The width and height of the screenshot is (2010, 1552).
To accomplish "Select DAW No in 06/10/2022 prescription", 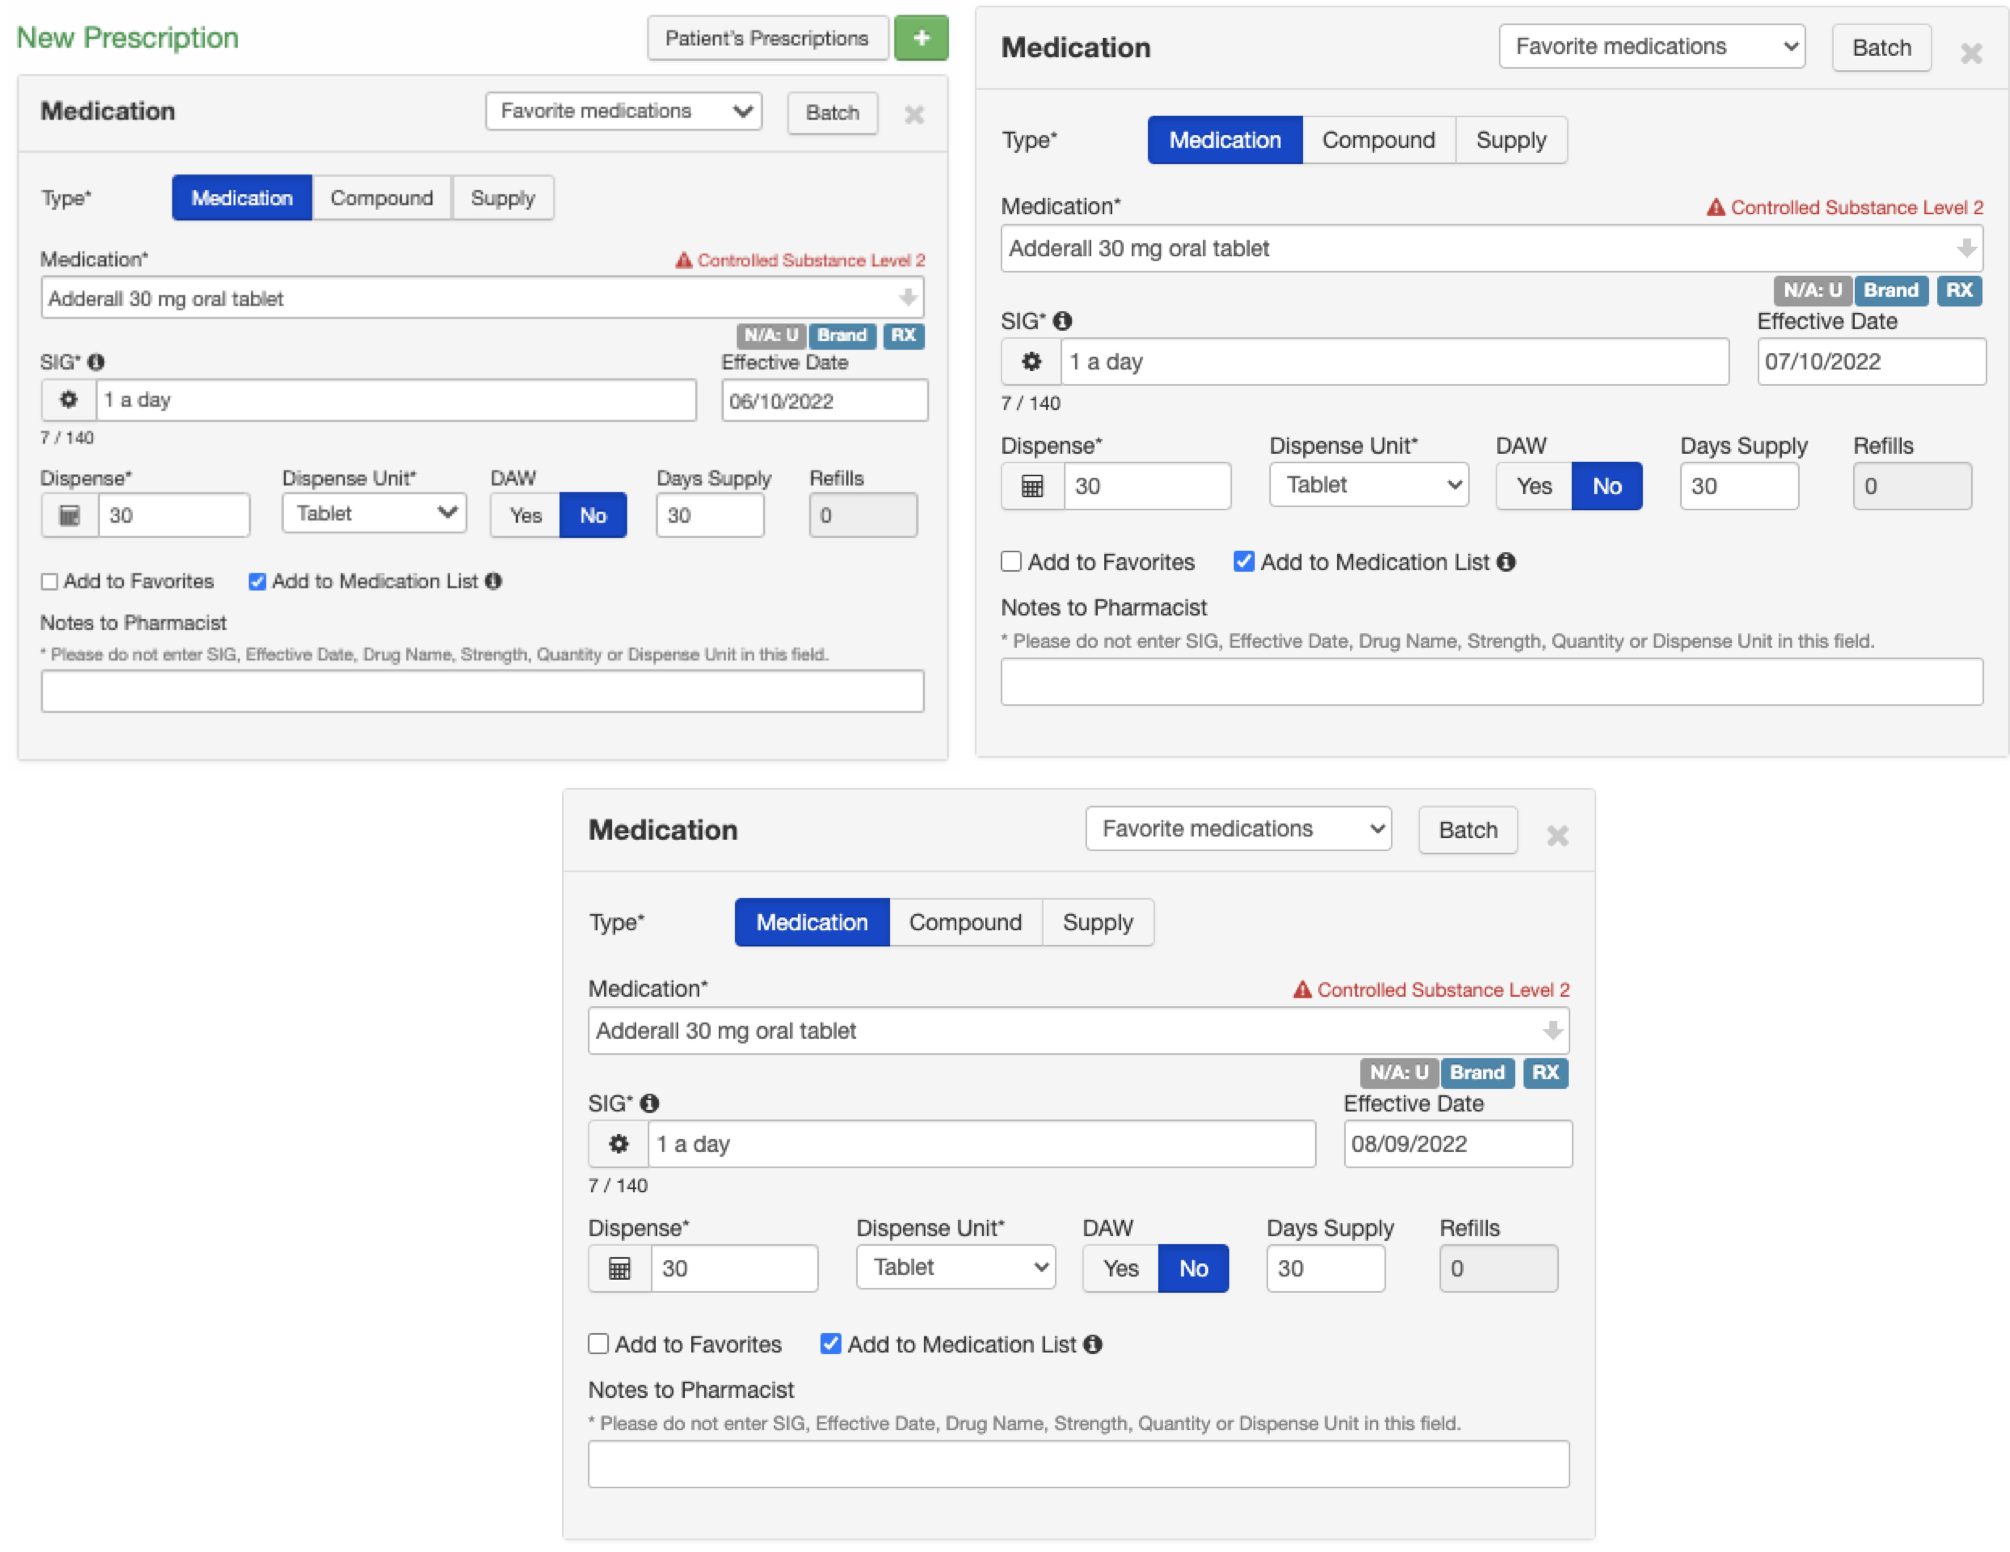I will (x=593, y=515).
